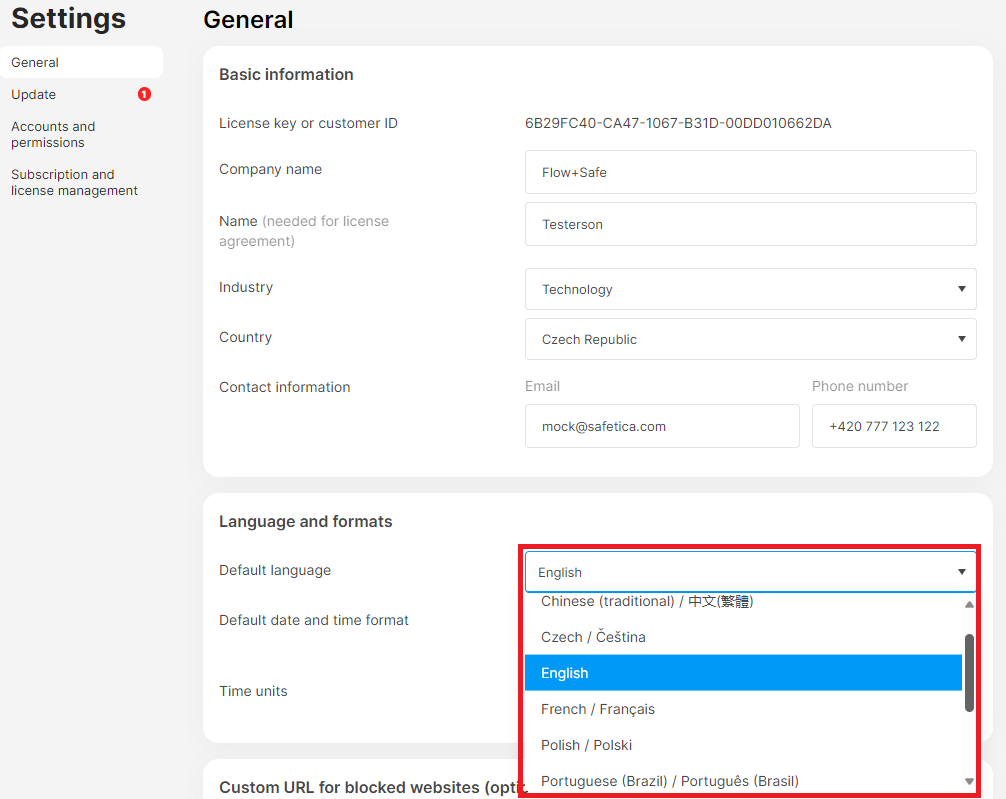1006x799 pixels.
Task: Expand the Industry dropdown
Action: point(750,289)
